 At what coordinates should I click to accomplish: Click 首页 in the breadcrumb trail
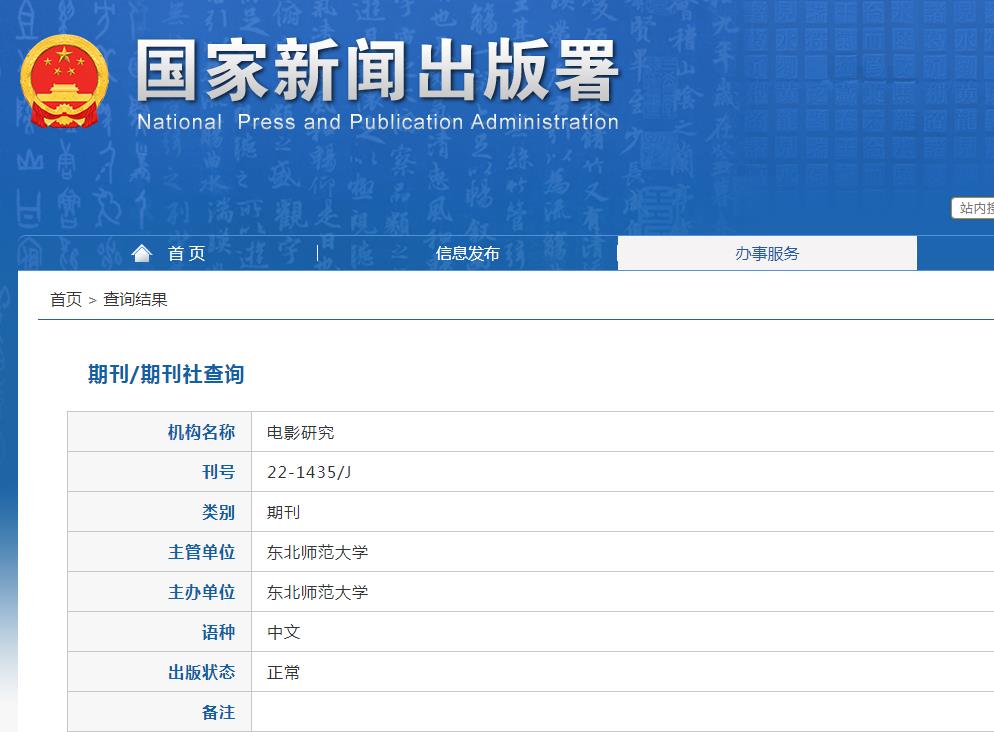pos(65,301)
